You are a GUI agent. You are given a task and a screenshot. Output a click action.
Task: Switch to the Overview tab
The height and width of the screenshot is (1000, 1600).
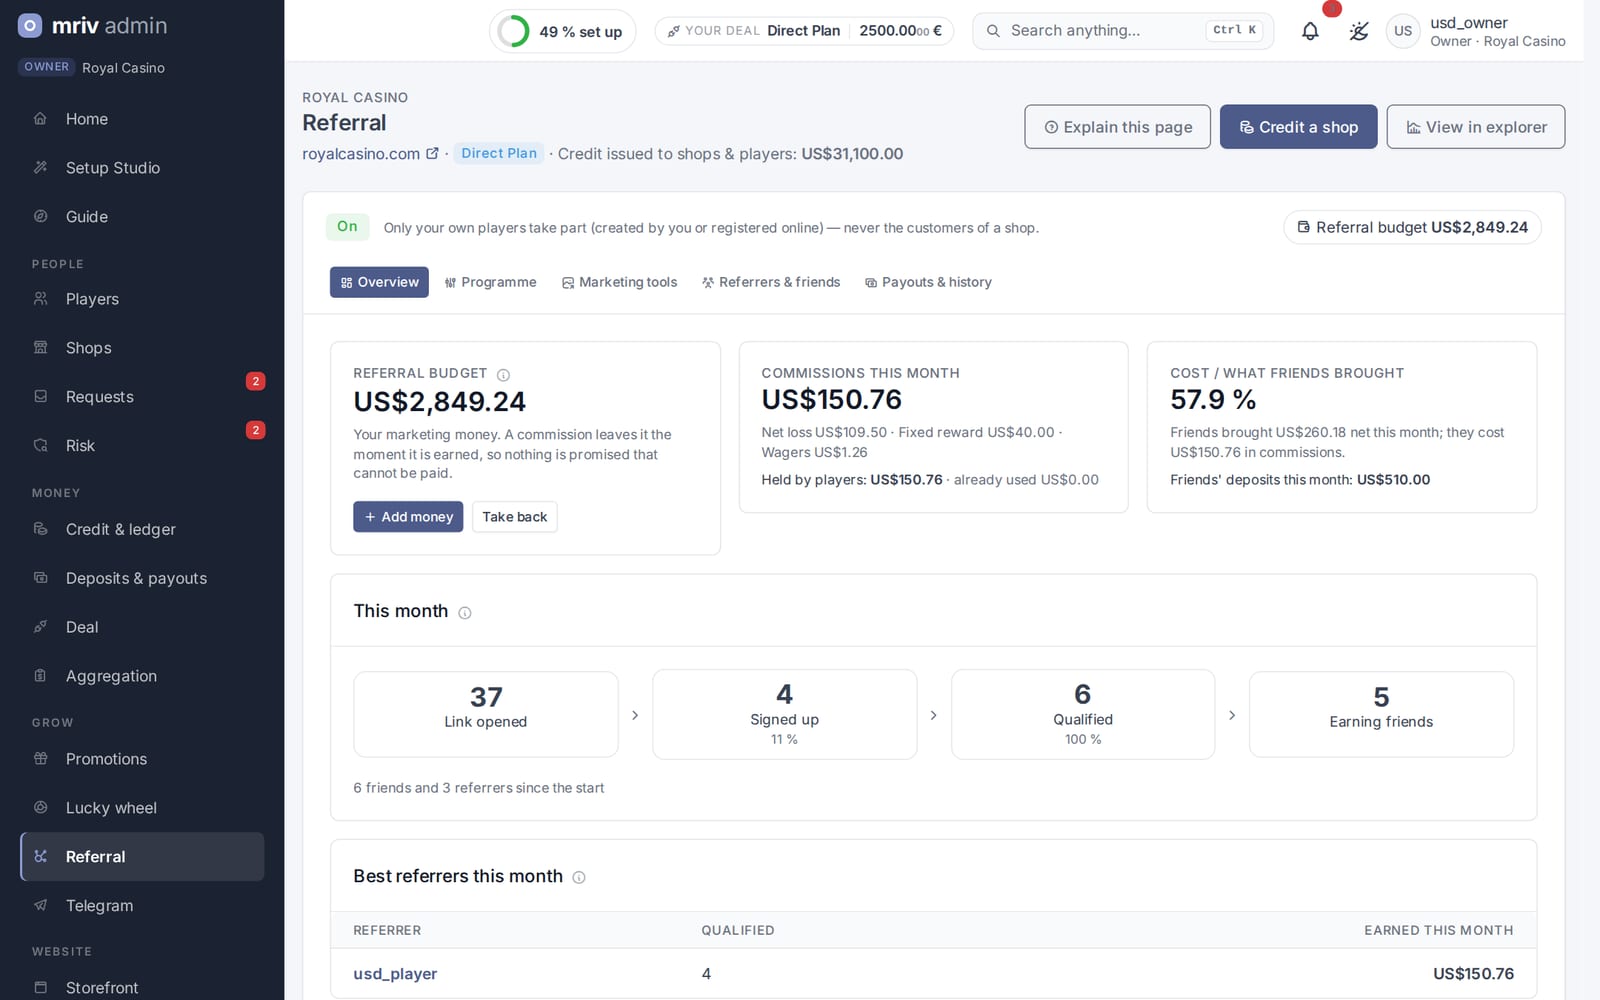pos(379,282)
